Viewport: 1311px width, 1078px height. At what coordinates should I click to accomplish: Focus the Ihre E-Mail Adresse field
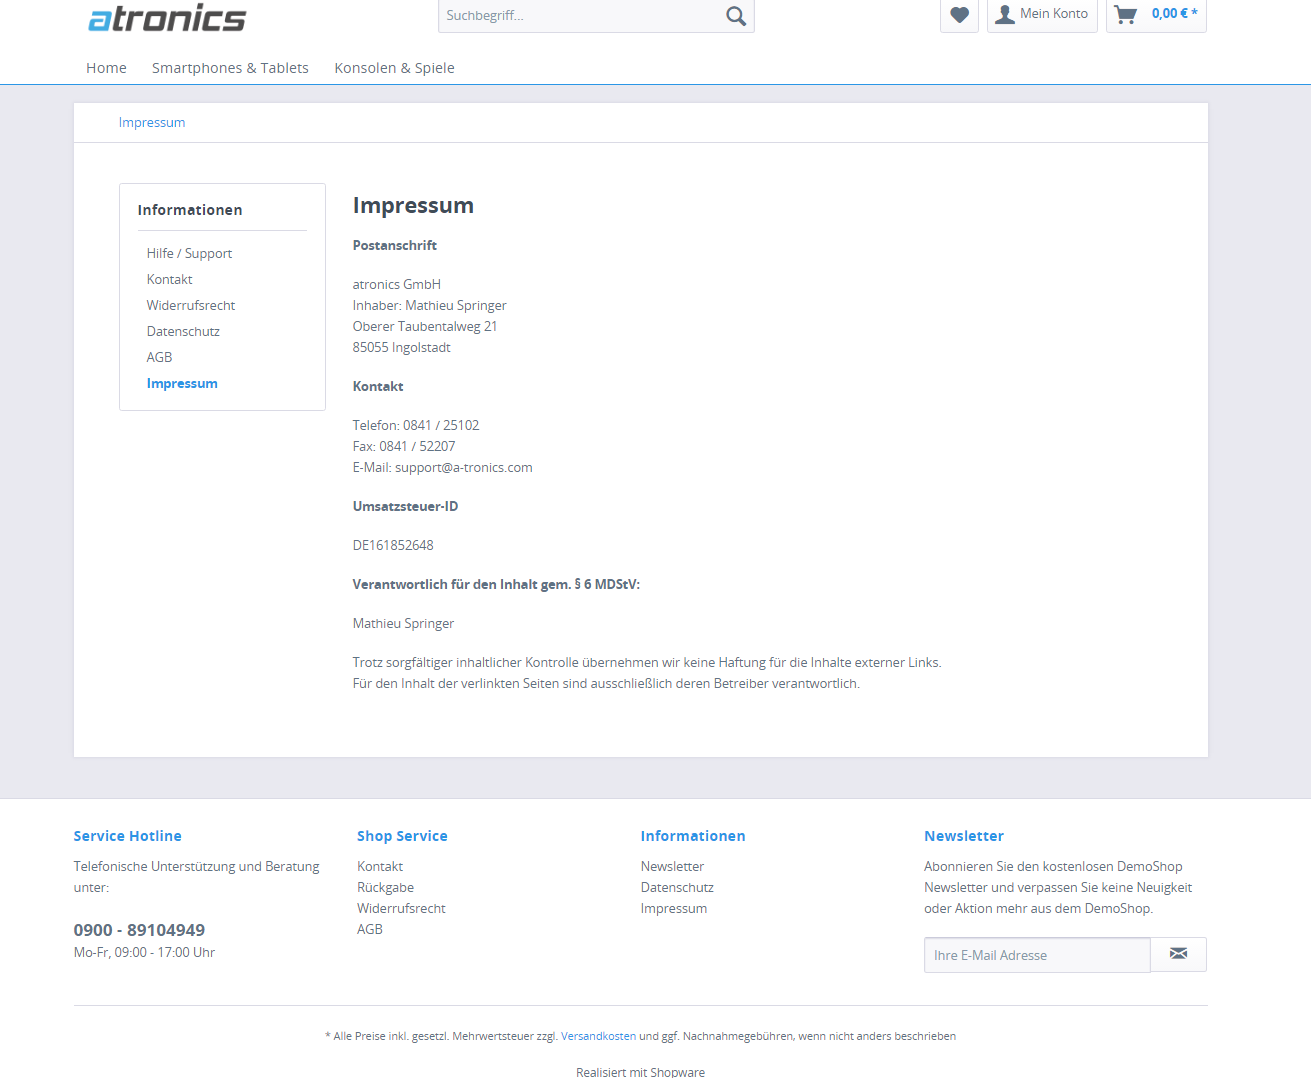(x=1037, y=955)
